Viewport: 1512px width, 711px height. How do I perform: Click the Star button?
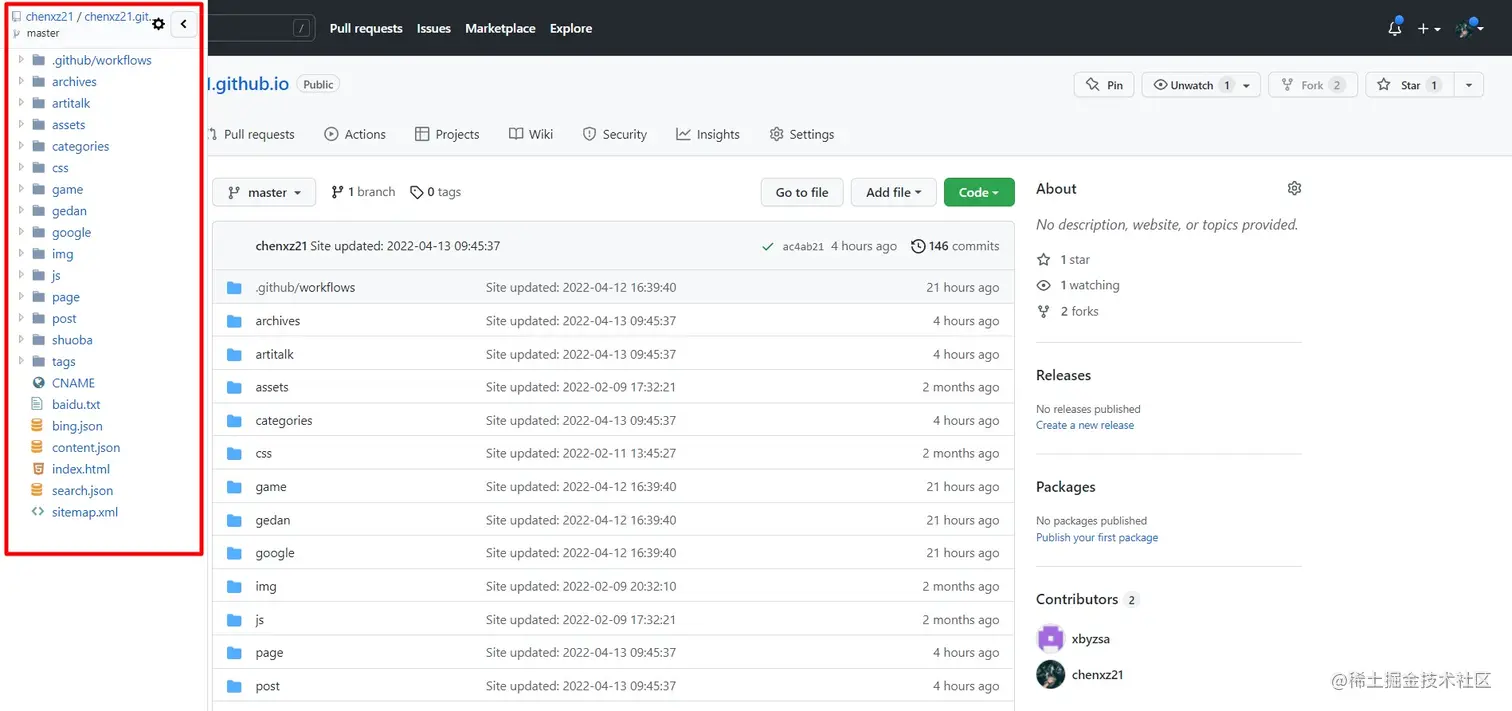[x=1410, y=85]
